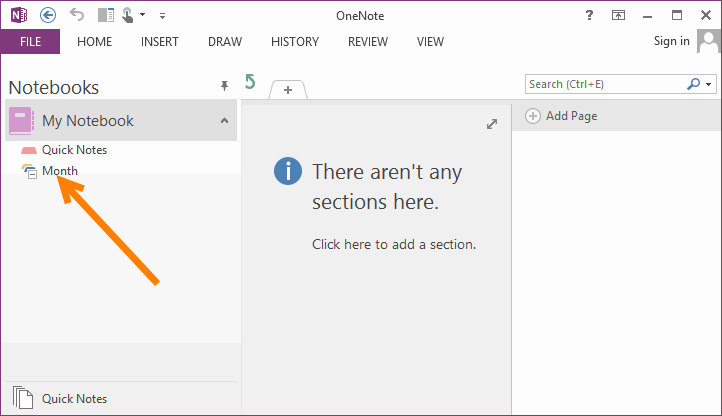
Task: Click the Add Page plus circle icon
Action: pyautogui.click(x=533, y=116)
